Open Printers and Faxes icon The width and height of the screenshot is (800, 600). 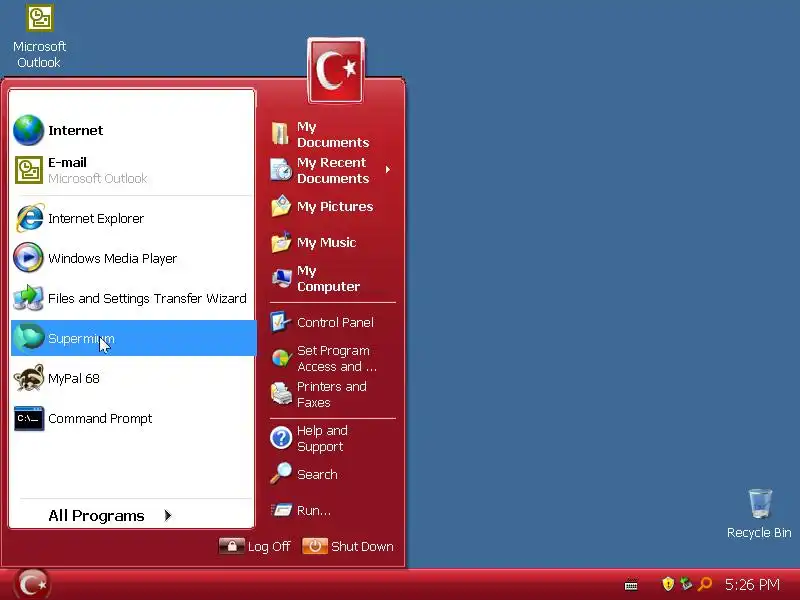tap(281, 394)
